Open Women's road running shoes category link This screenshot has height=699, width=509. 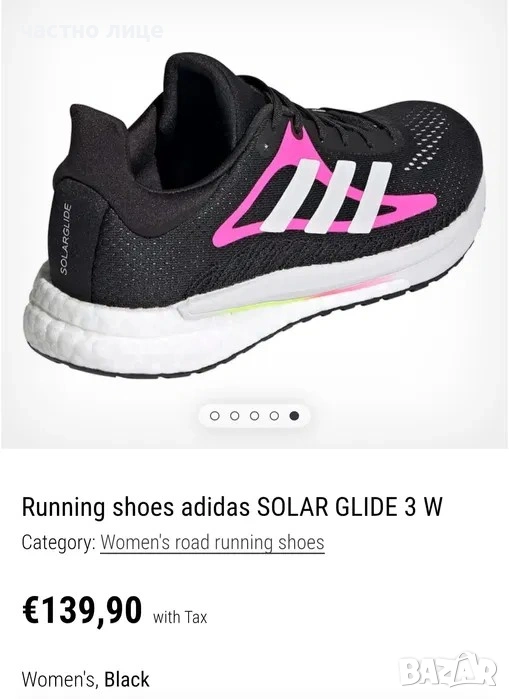click(x=212, y=543)
